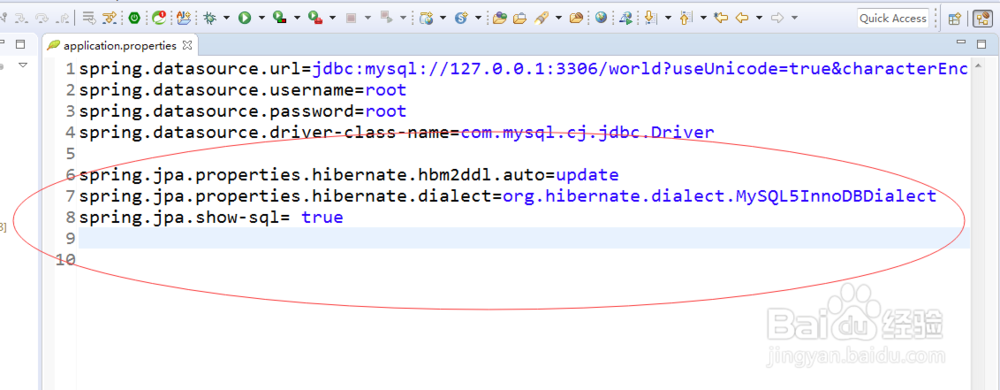Toggle Use Step Filters icon

pyautogui.click(x=110, y=18)
